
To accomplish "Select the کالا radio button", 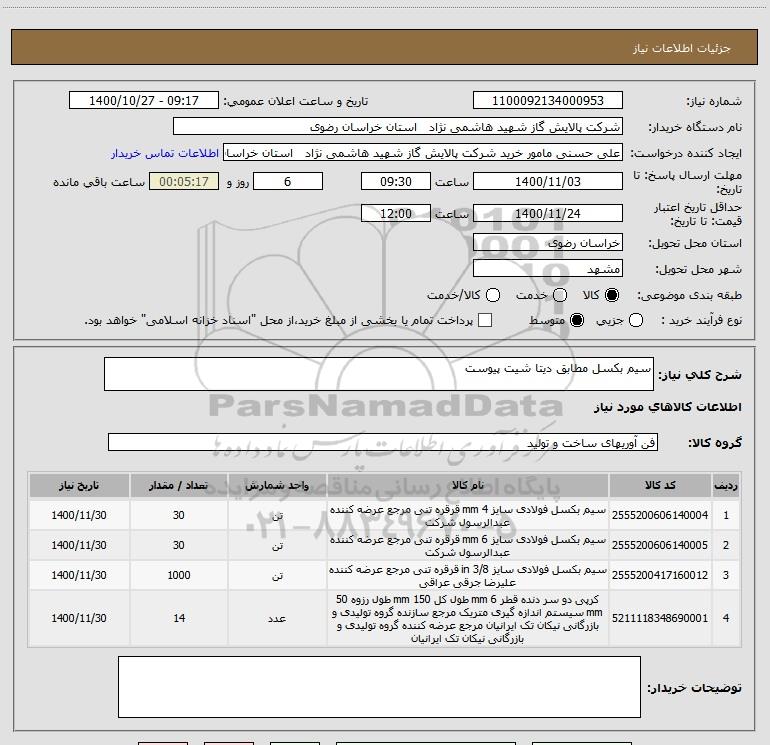I will 612,295.
